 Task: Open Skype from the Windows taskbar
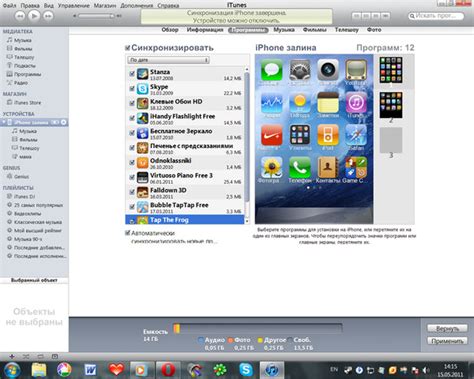coord(246,370)
